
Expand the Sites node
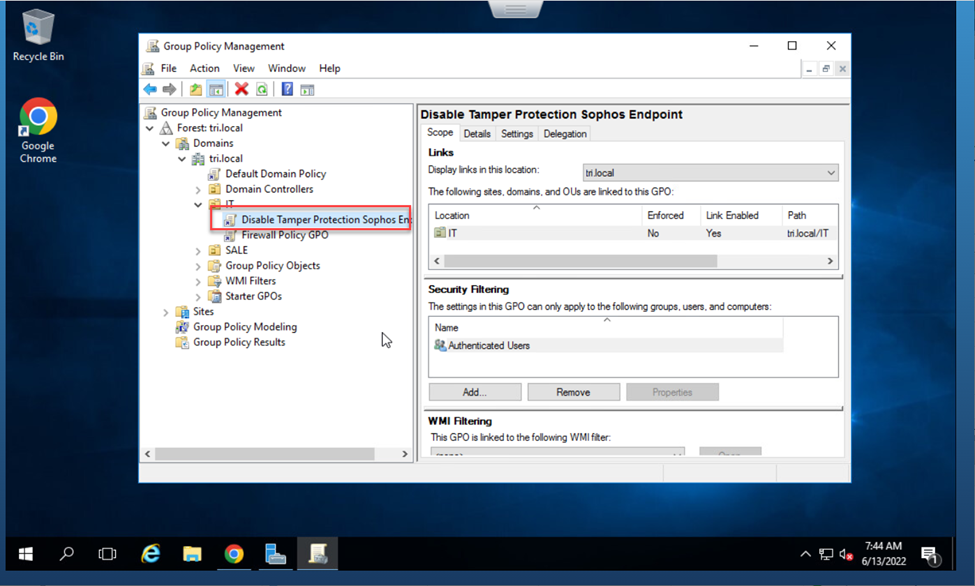(x=166, y=312)
